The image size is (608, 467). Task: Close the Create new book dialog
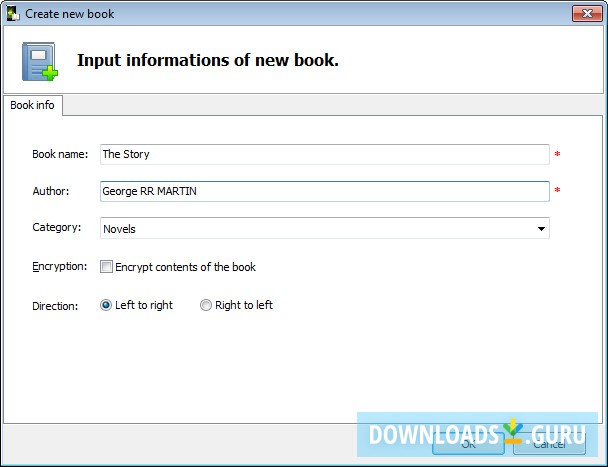(587, 14)
